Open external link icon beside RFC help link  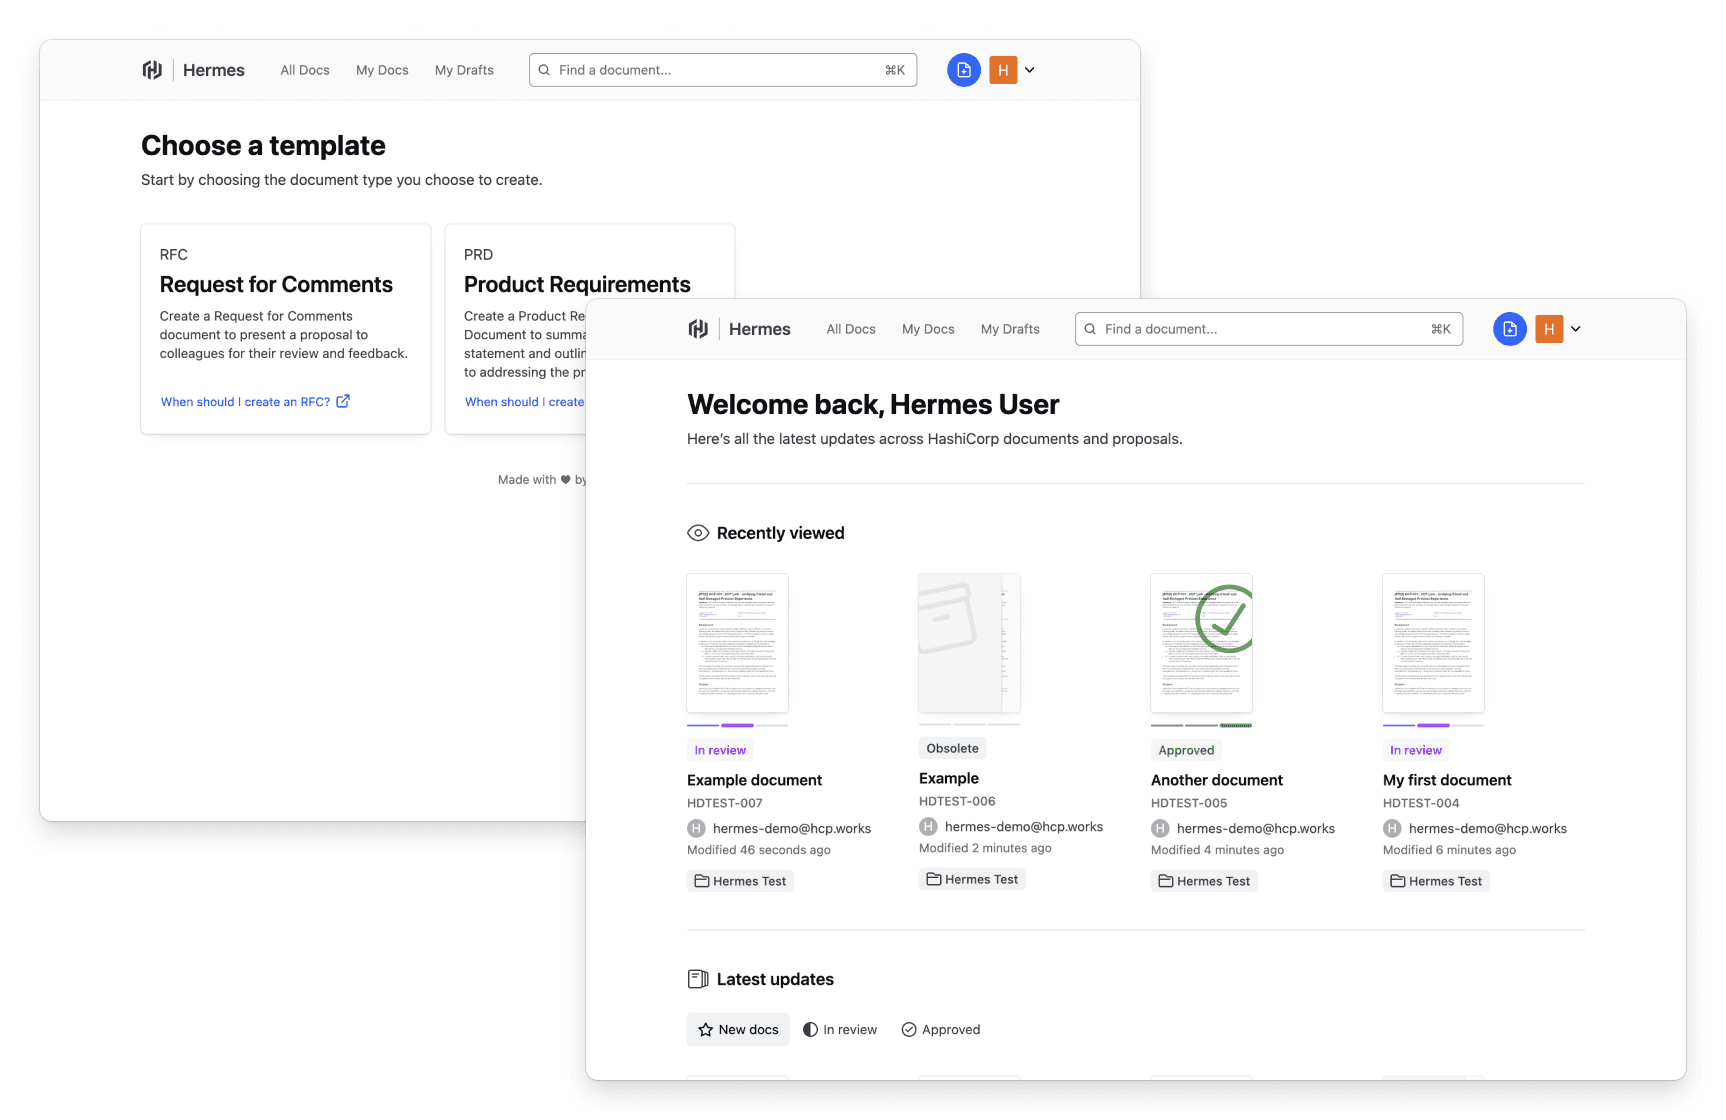343,401
